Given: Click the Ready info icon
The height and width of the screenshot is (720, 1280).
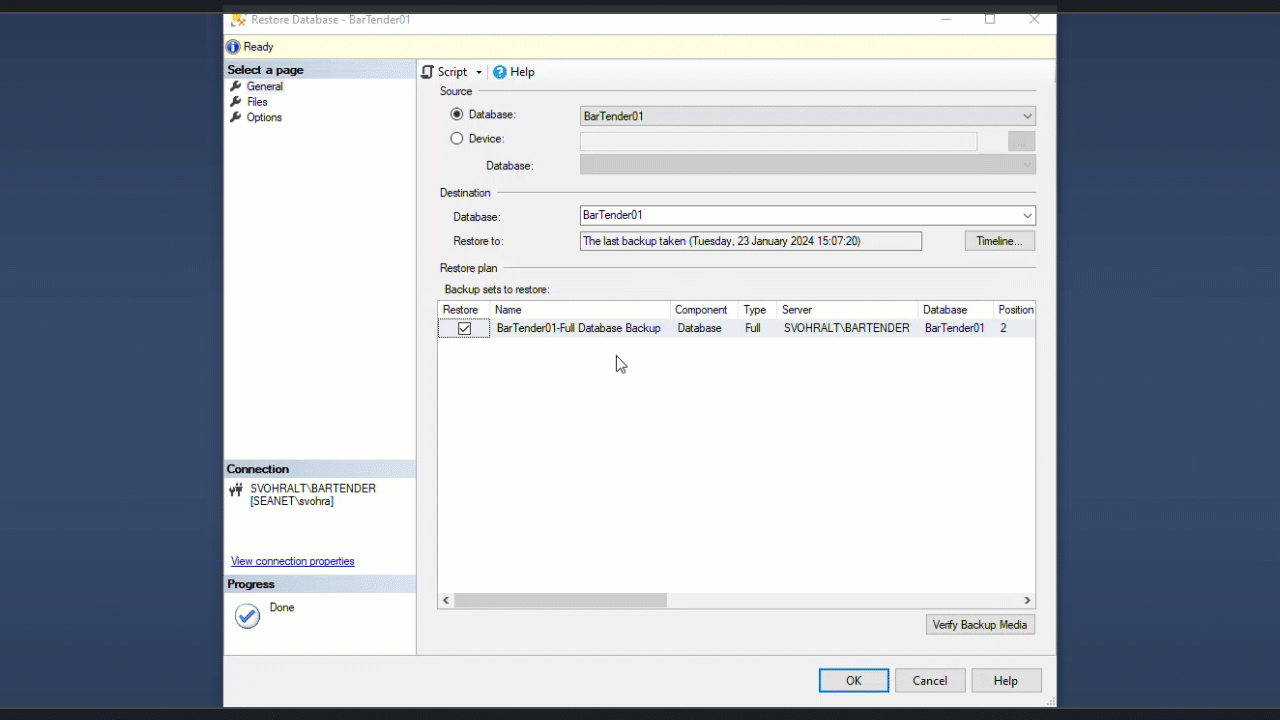Looking at the screenshot, I should [x=233, y=47].
